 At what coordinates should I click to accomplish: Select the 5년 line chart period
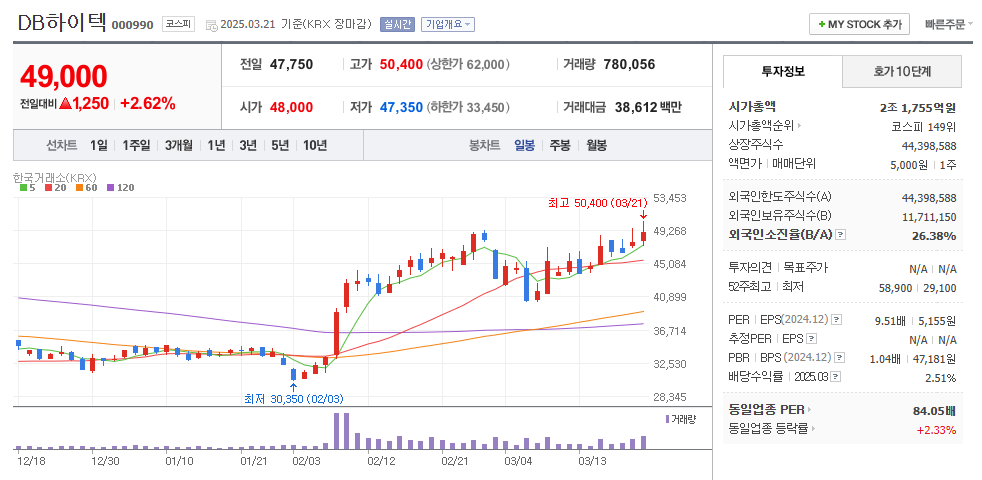coord(280,145)
